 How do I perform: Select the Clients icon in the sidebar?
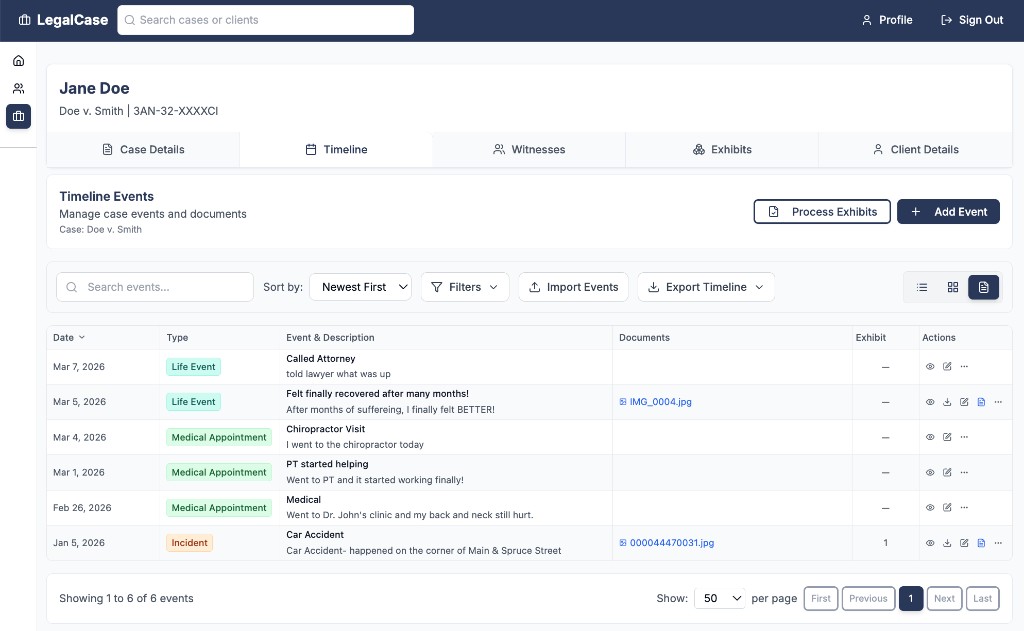pyautogui.click(x=18, y=87)
